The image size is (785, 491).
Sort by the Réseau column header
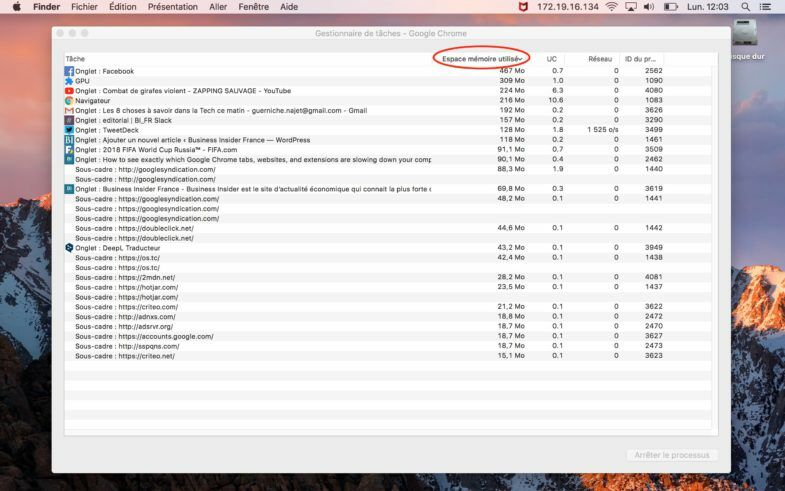click(x=600, y=59)
